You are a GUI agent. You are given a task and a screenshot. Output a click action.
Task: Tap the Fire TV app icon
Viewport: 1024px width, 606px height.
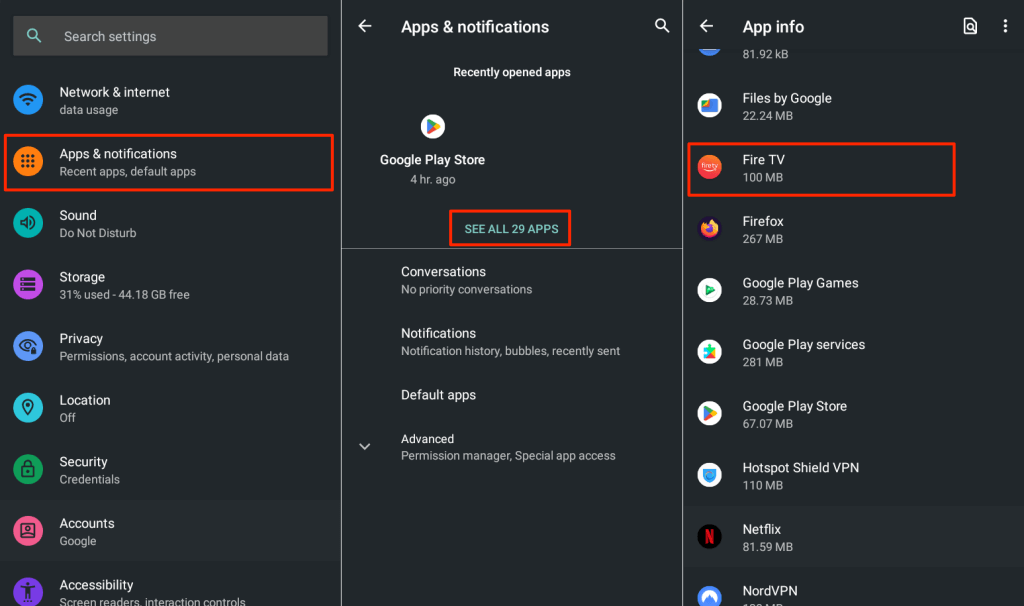pos(709,168)
